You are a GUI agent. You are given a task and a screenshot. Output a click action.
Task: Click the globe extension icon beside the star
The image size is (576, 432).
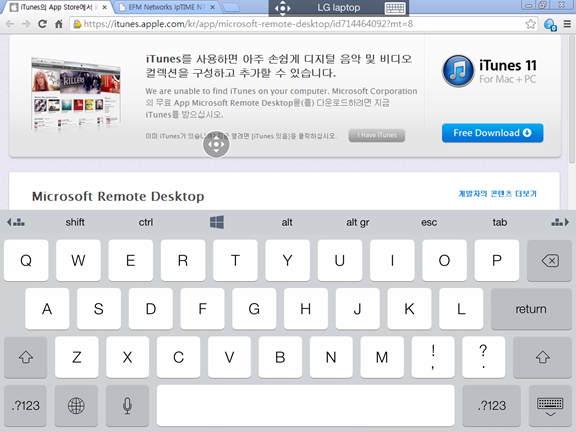(x=550, y=25)
